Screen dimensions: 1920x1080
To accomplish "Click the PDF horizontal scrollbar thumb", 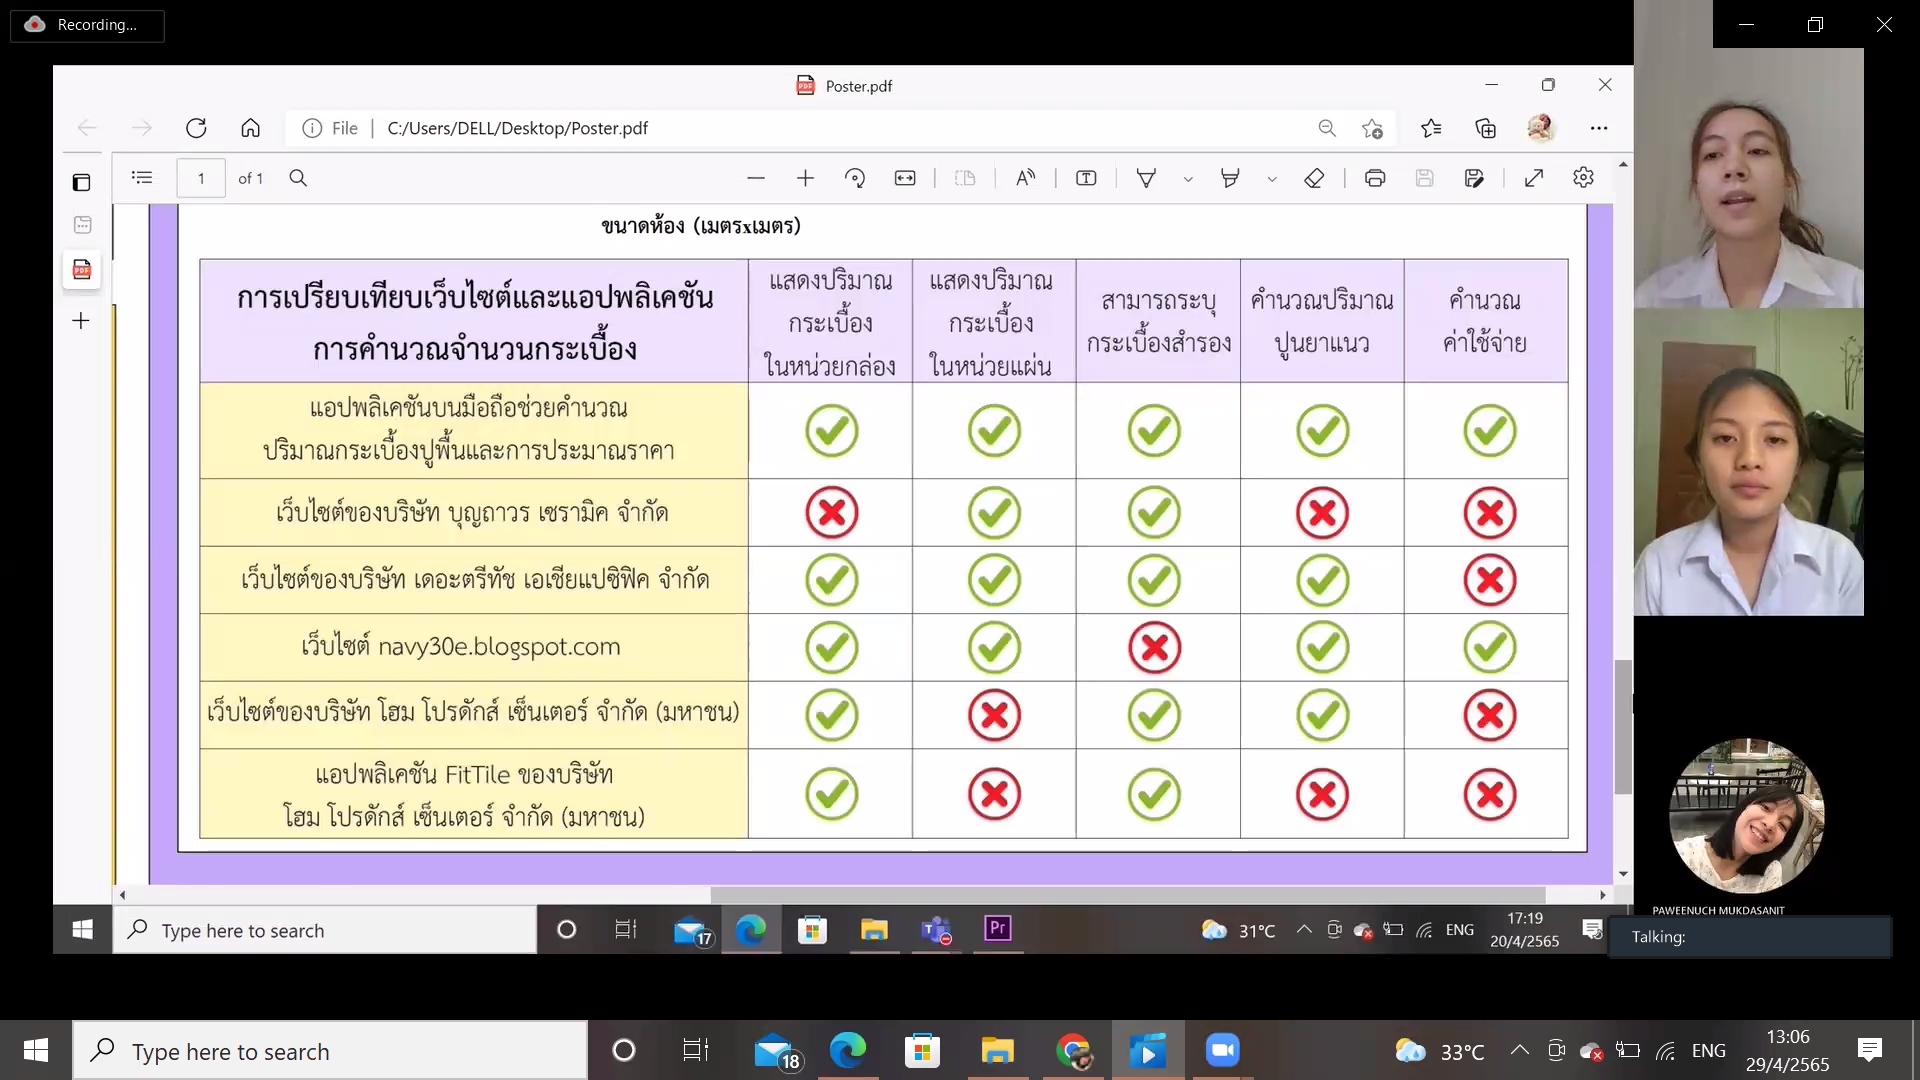I will point(1127,895).
